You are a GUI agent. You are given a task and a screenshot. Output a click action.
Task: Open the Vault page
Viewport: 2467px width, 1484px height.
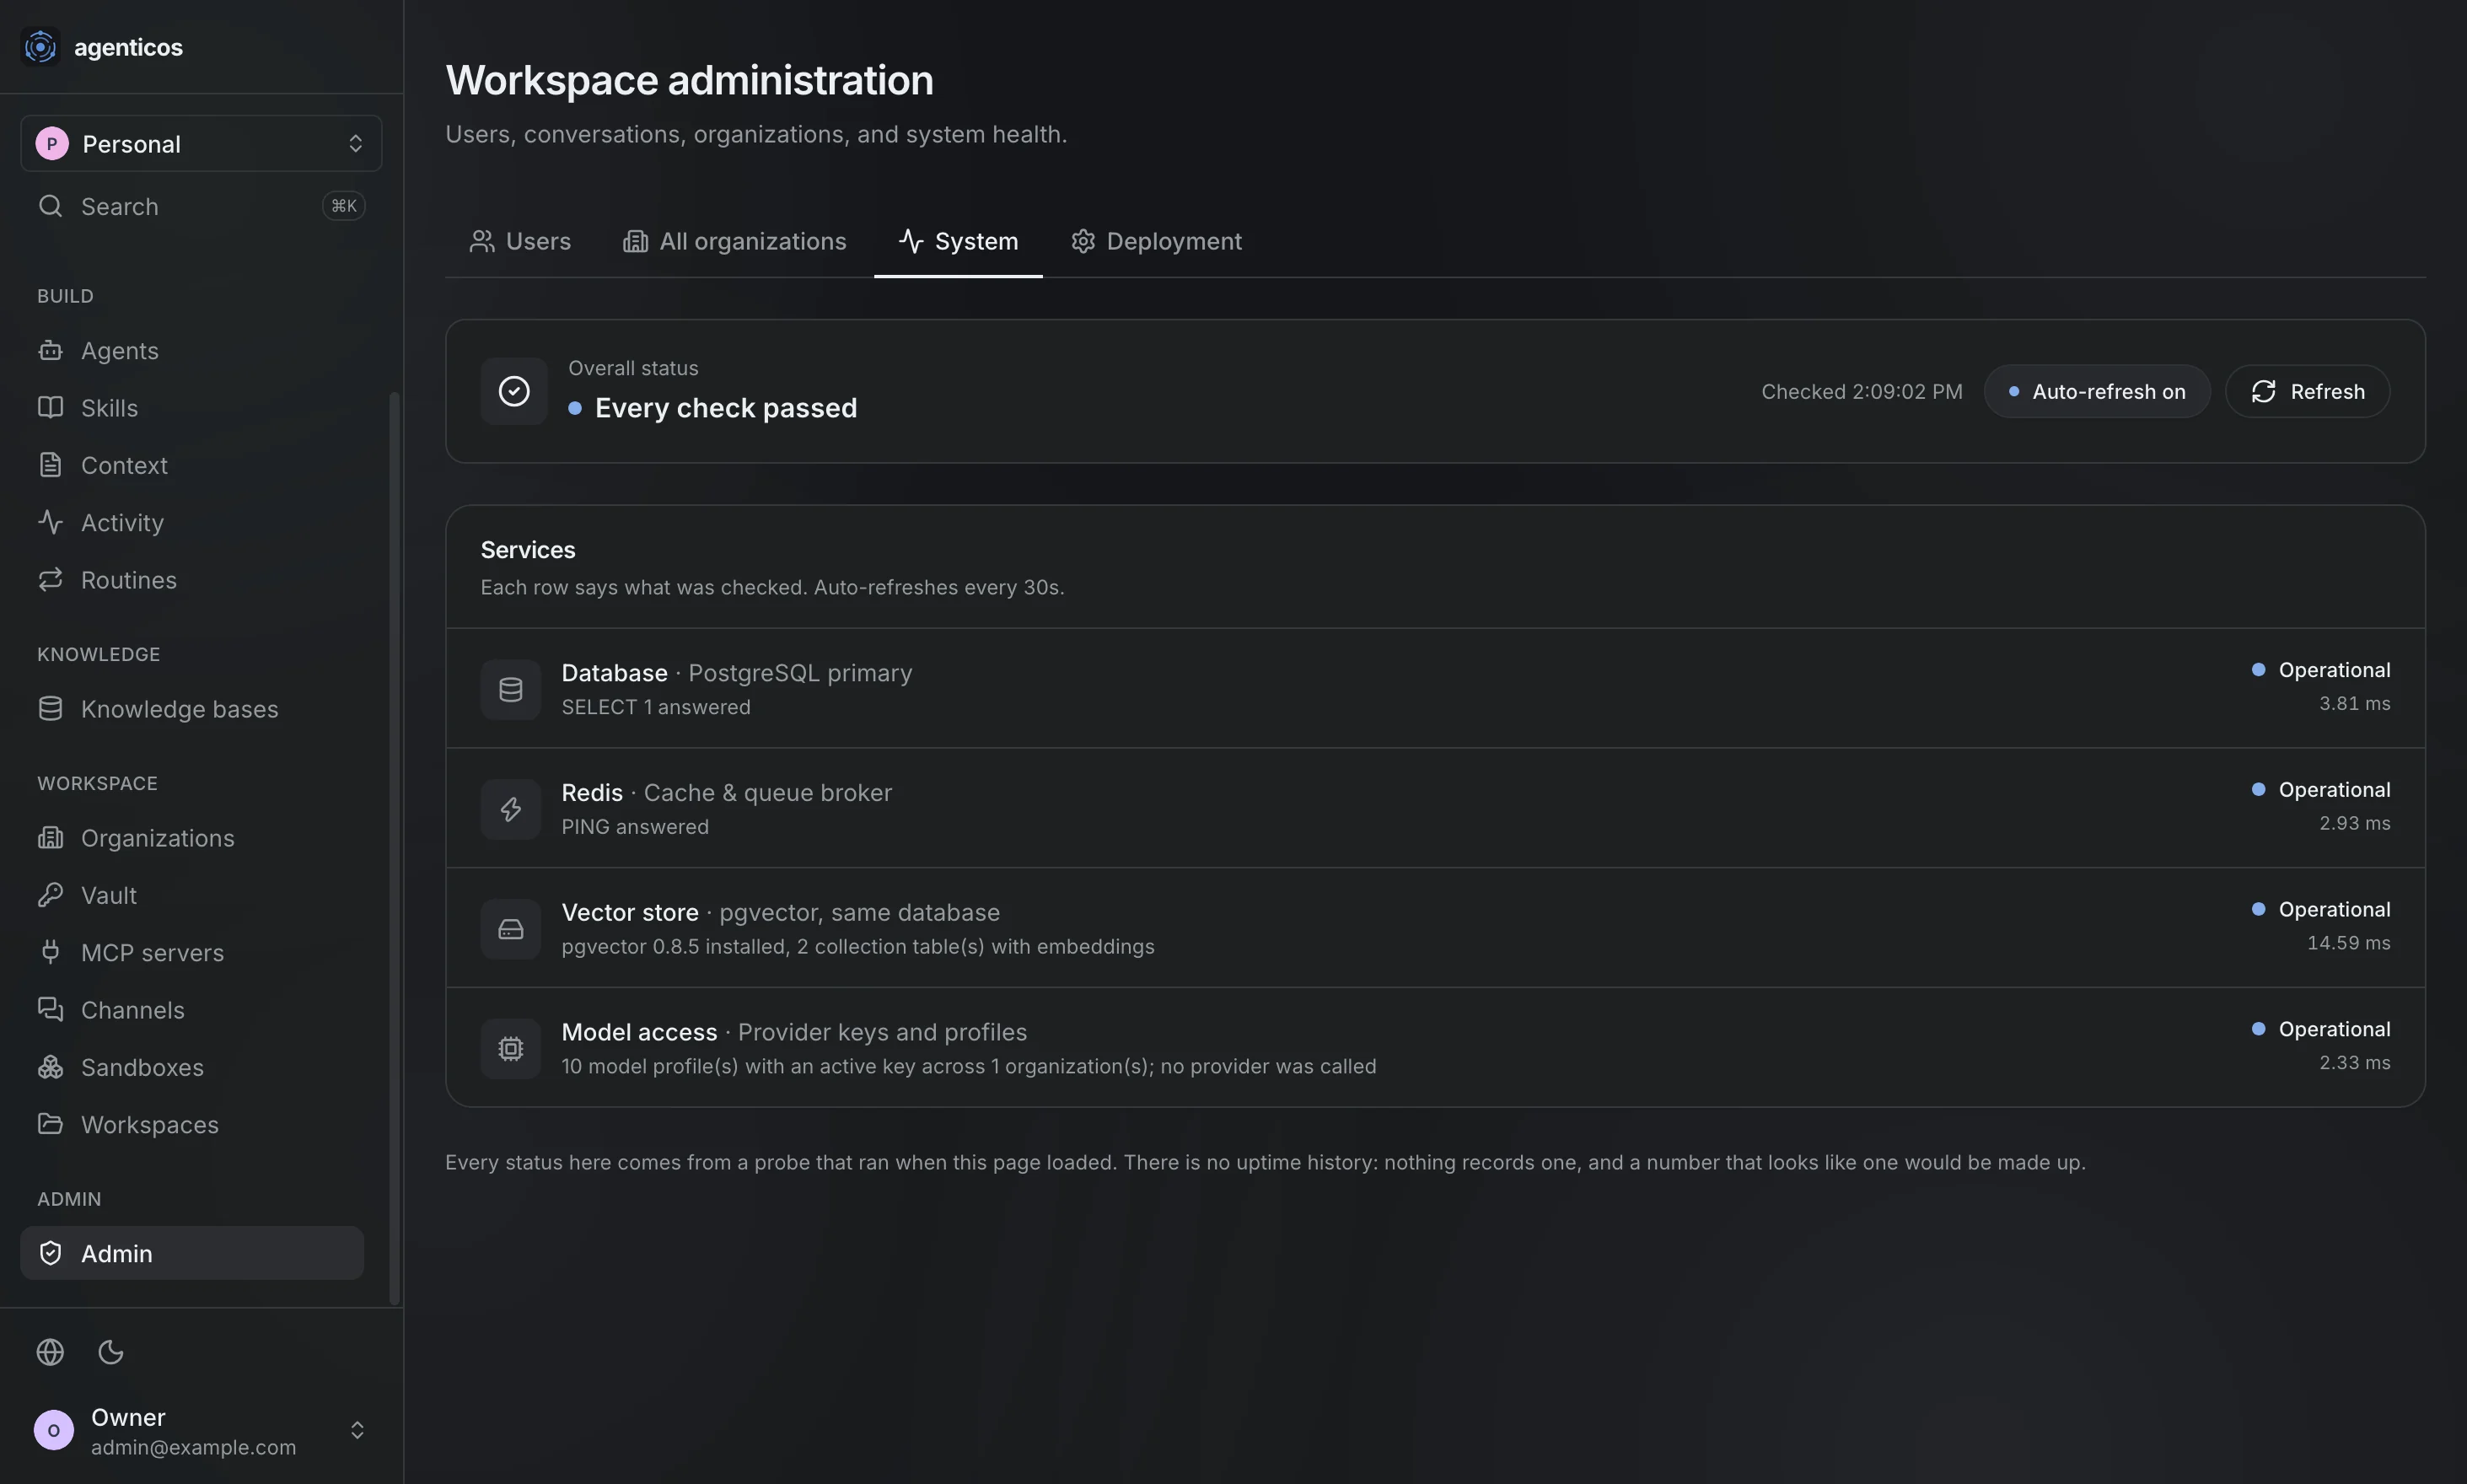[192, 895]
